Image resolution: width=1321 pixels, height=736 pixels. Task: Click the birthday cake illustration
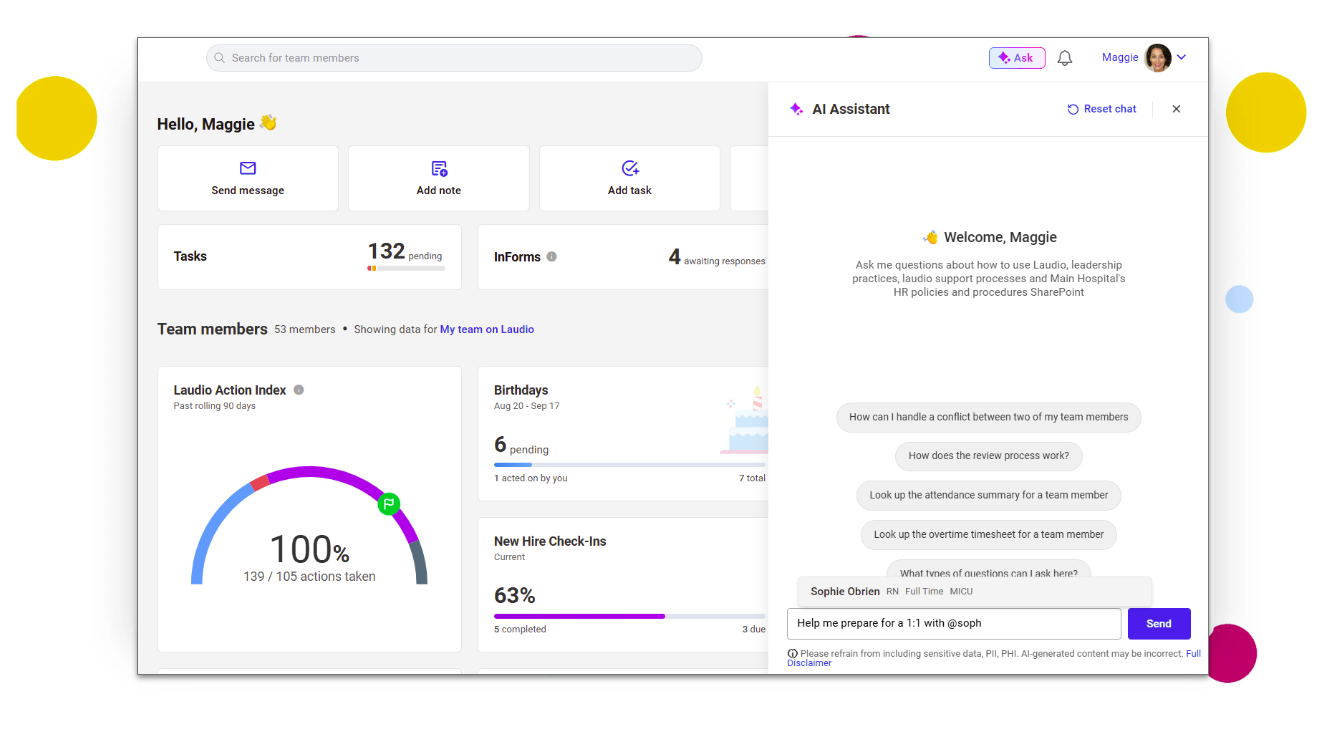745,420
